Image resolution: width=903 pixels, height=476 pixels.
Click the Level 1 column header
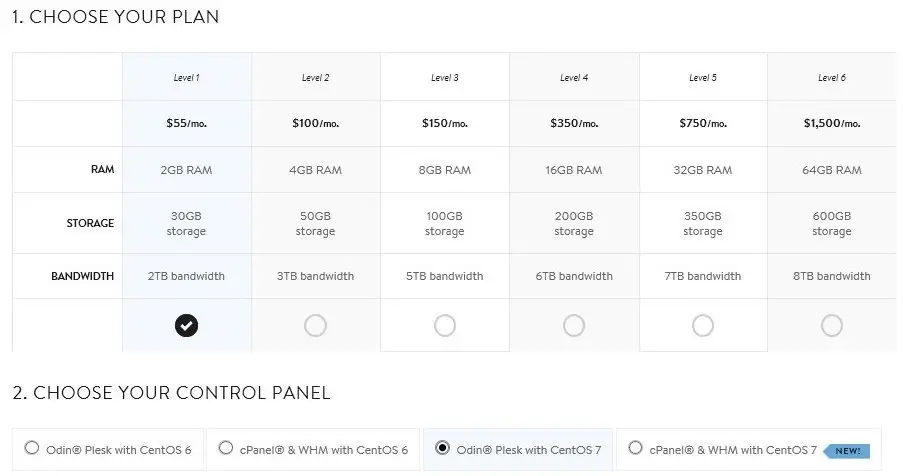click(x=187, y=77)
